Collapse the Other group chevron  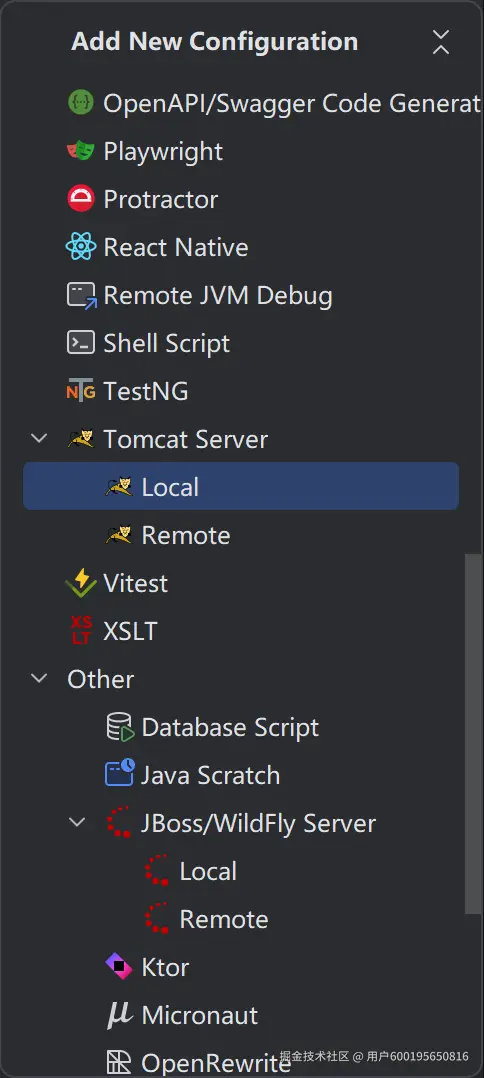40,679
